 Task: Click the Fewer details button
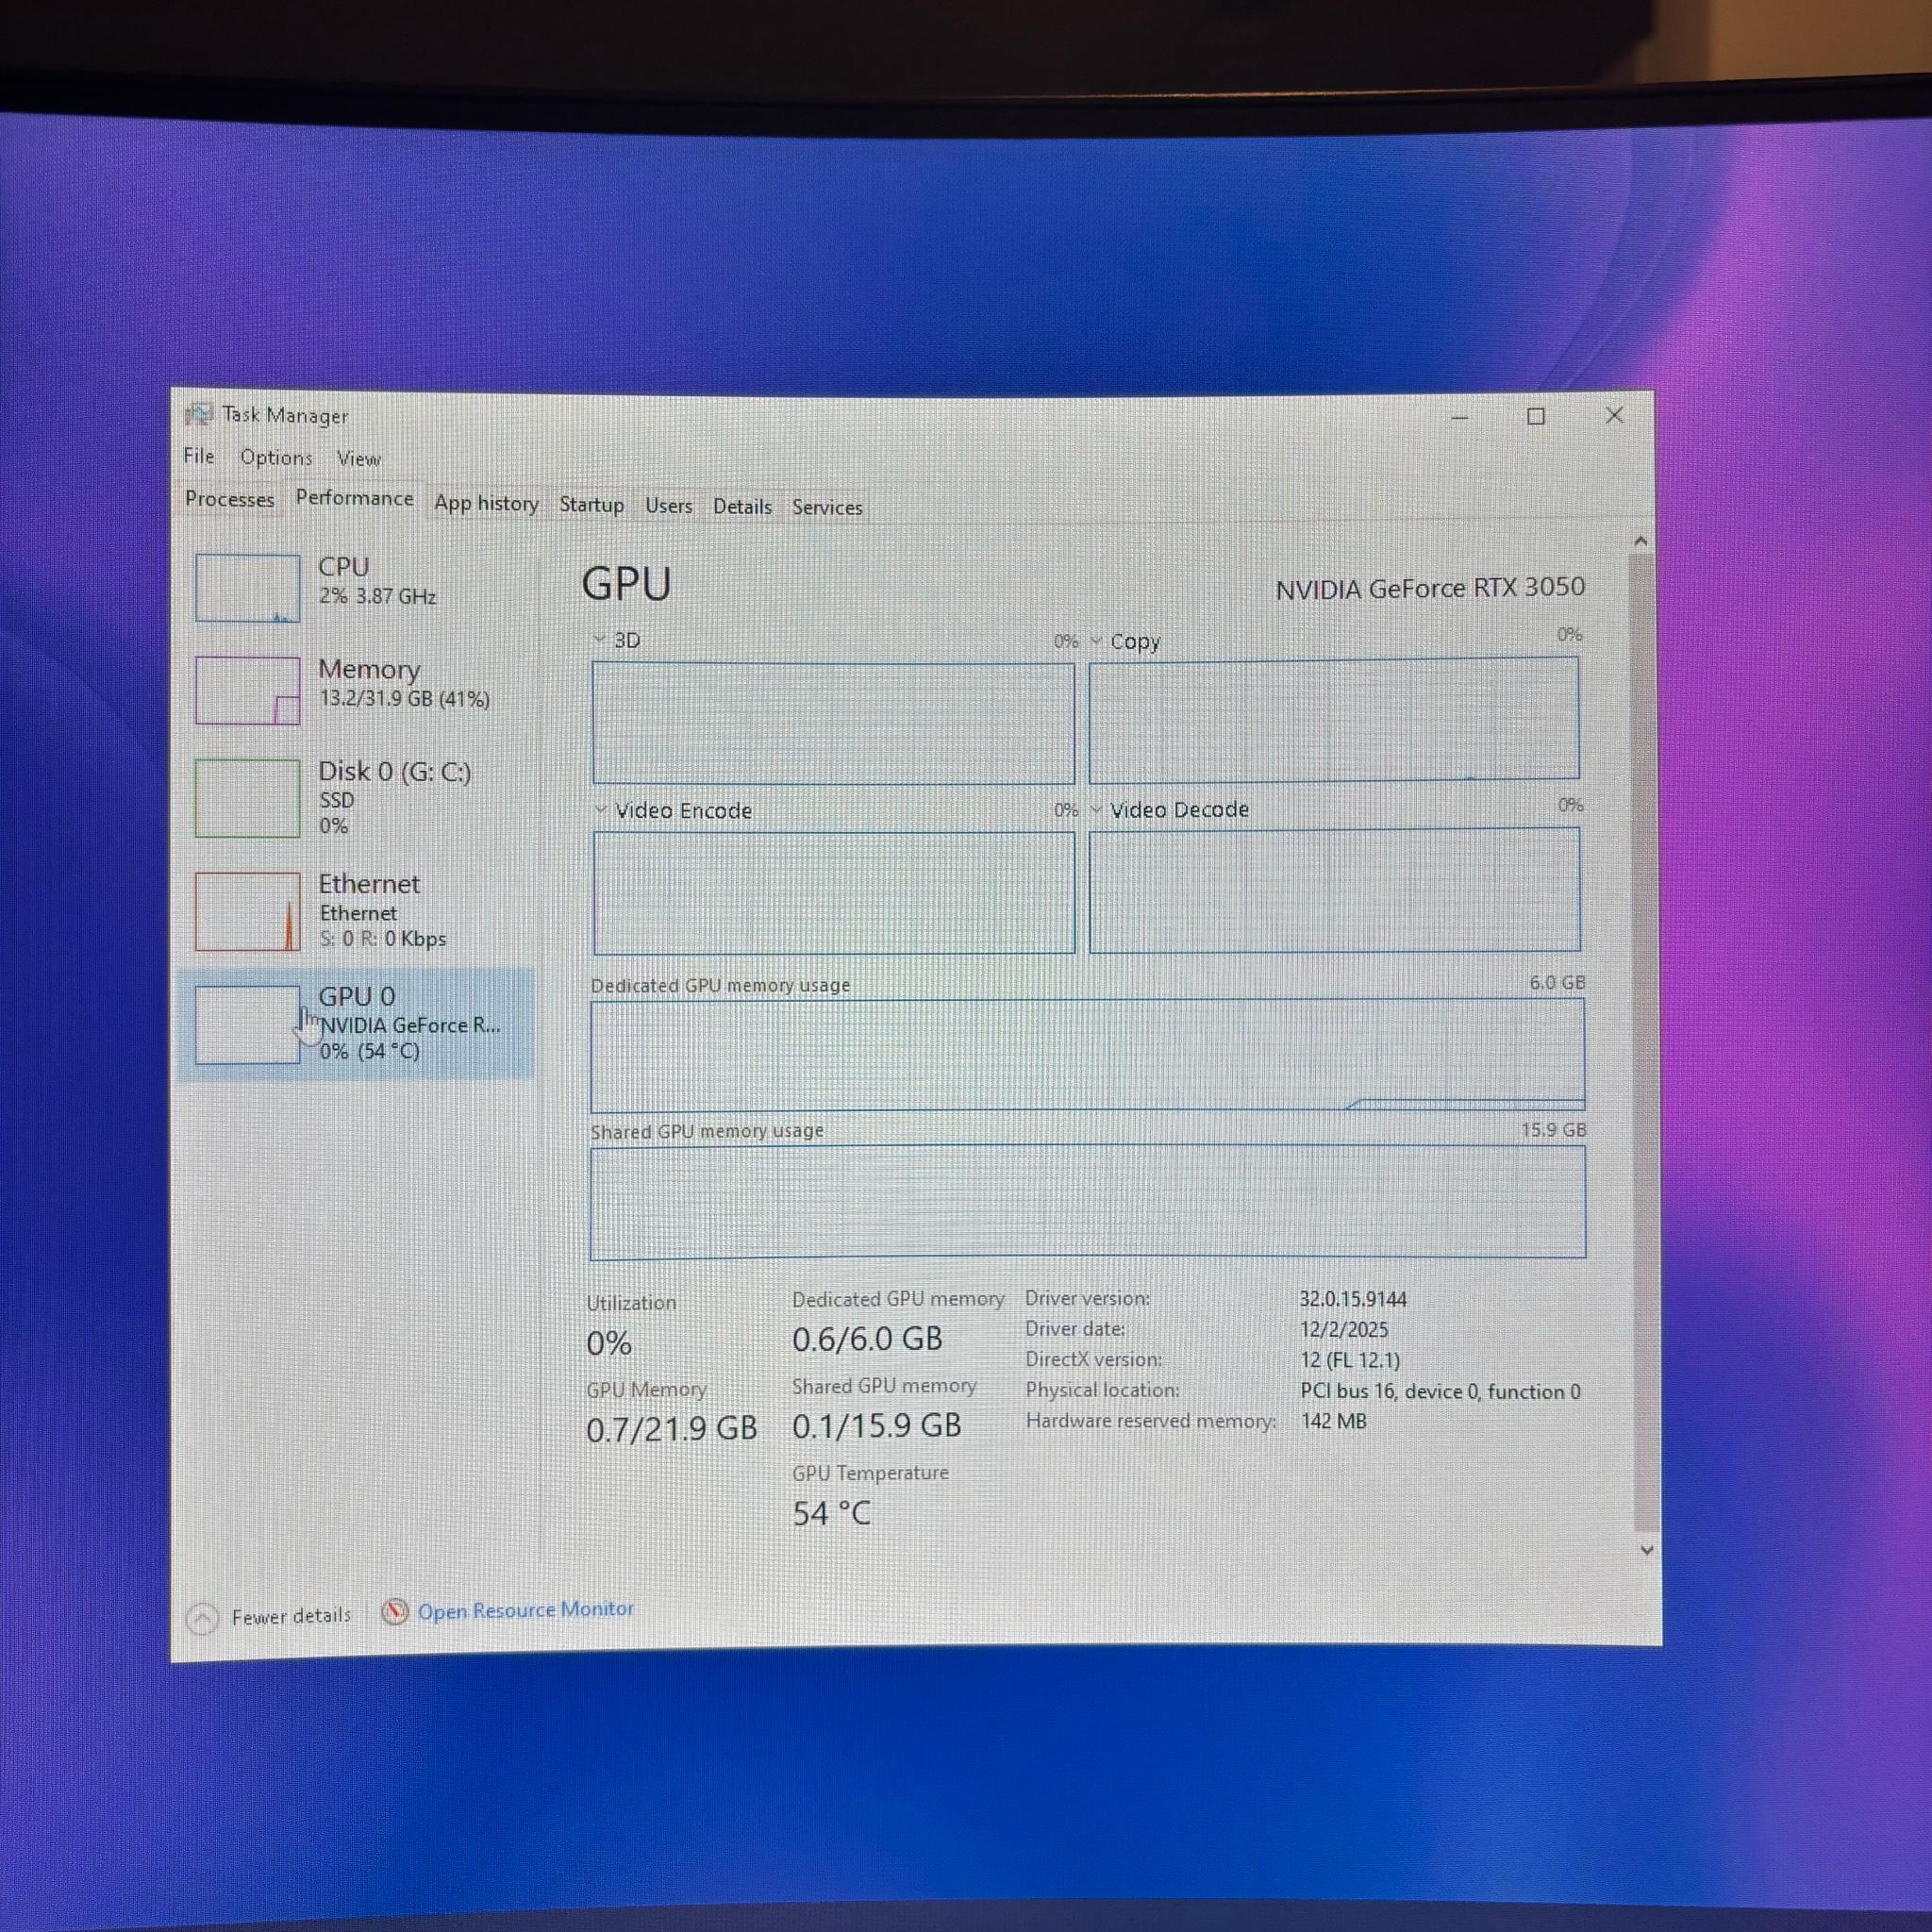(x=270, y=1616)
